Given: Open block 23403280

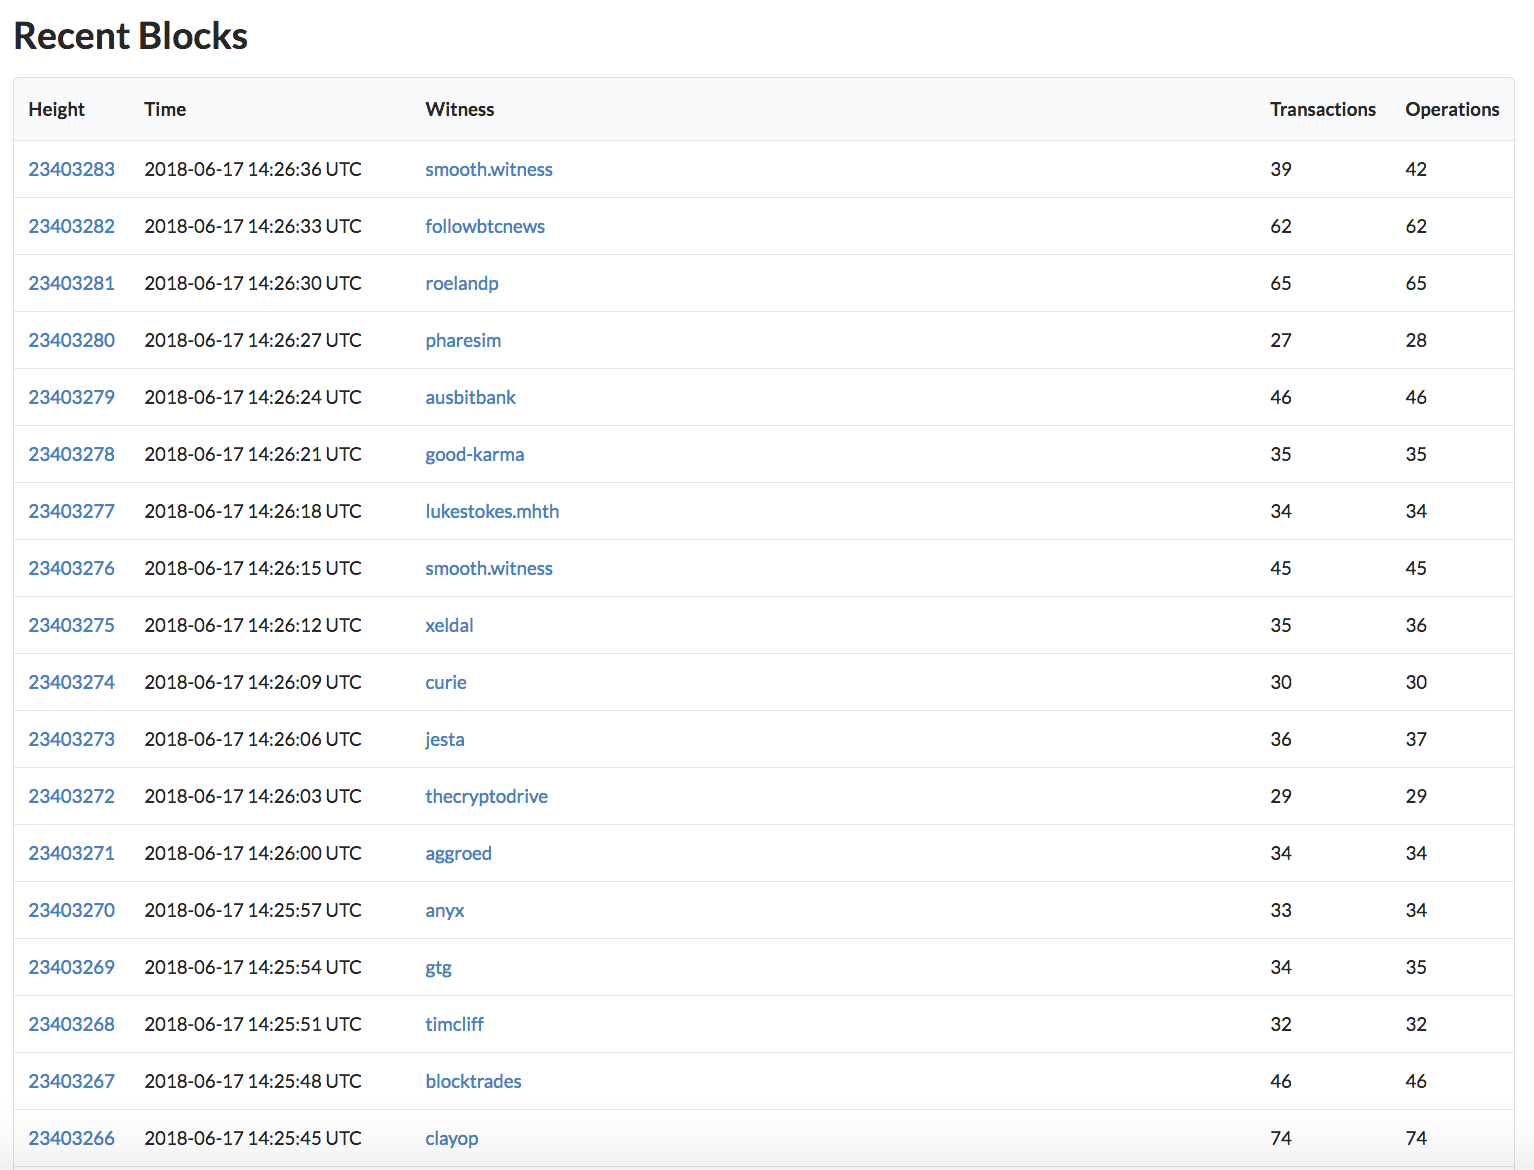Looking at the screenshot, I should 72,340.
